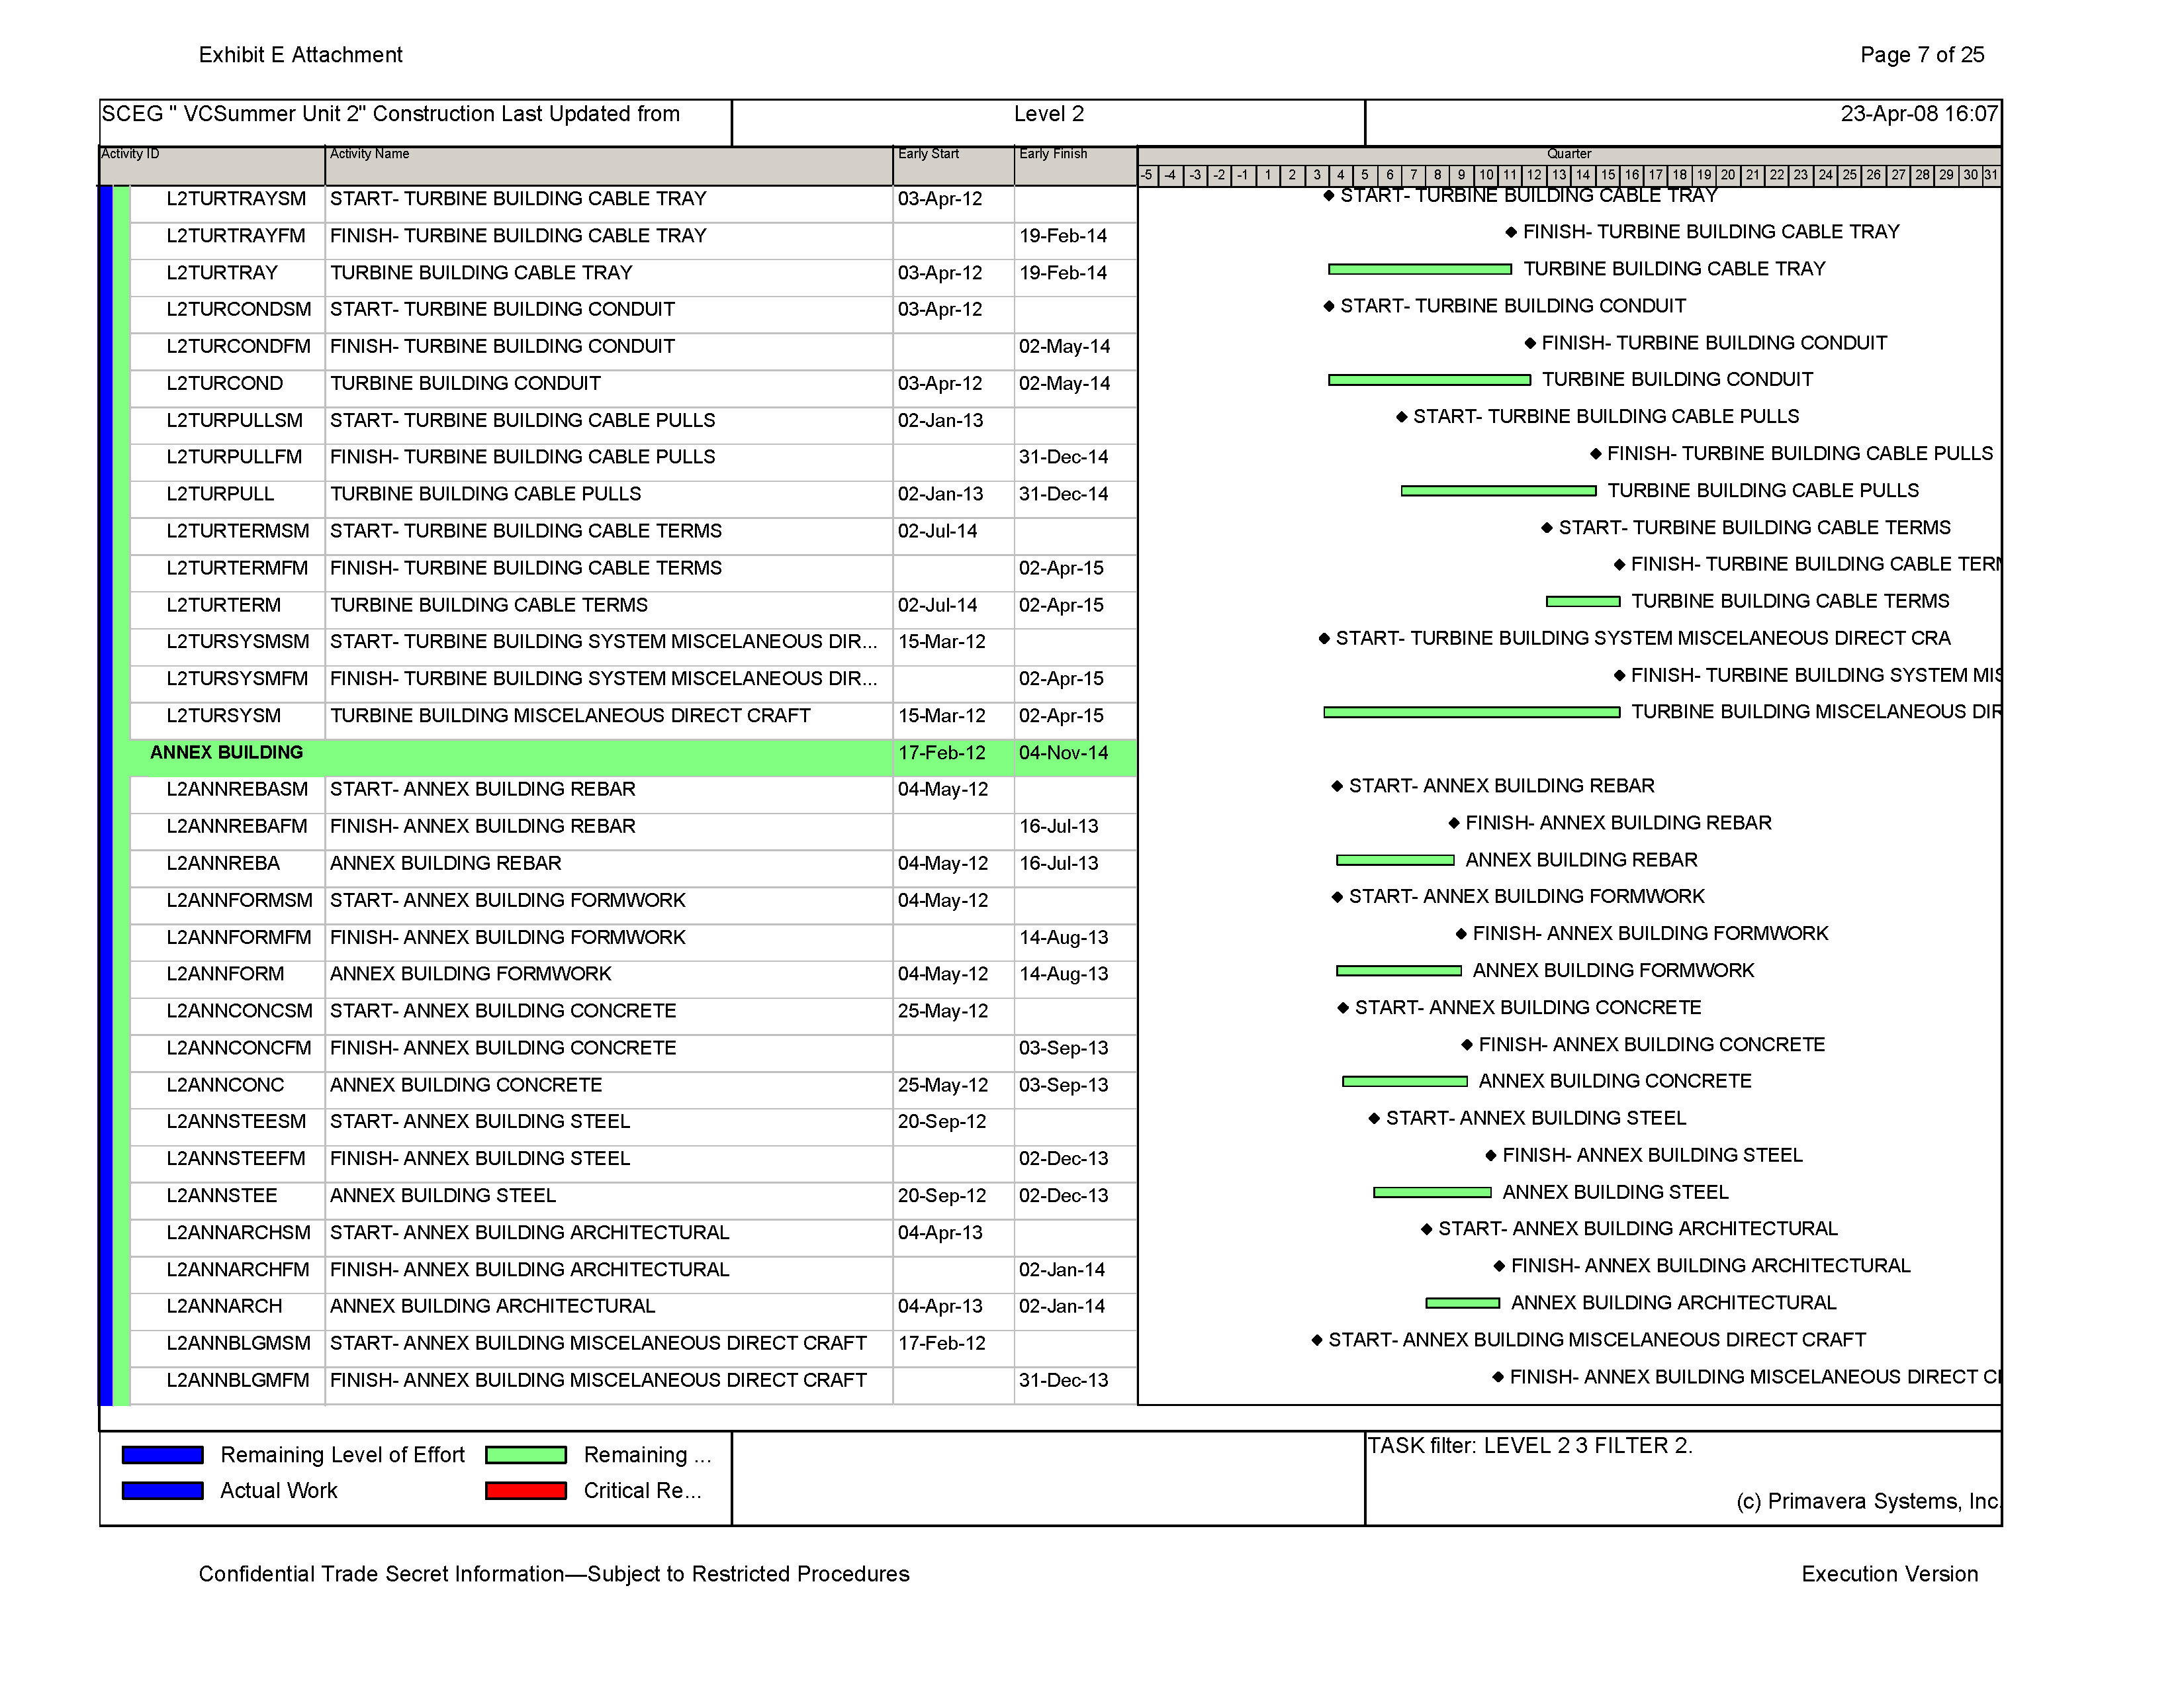Click the Level 2 header title

coord(1049,114)
